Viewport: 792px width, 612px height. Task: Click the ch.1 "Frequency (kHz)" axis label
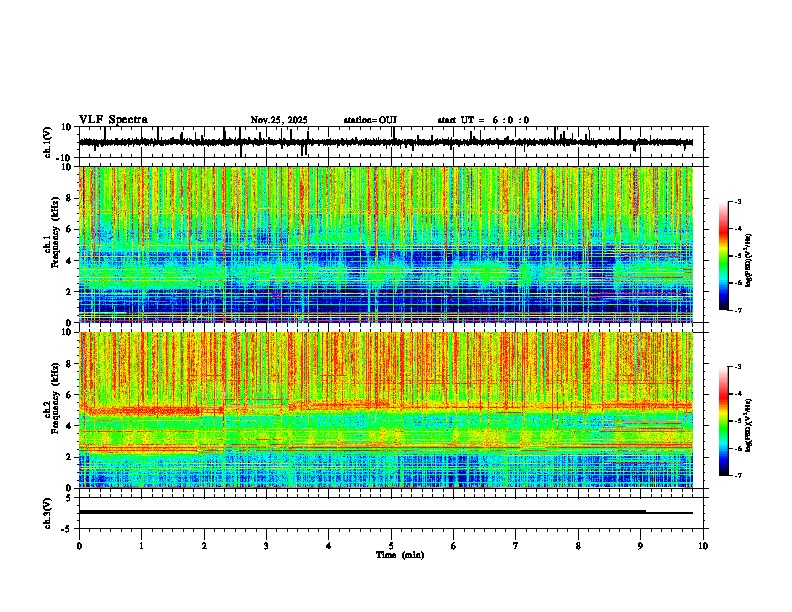[55, 233]
